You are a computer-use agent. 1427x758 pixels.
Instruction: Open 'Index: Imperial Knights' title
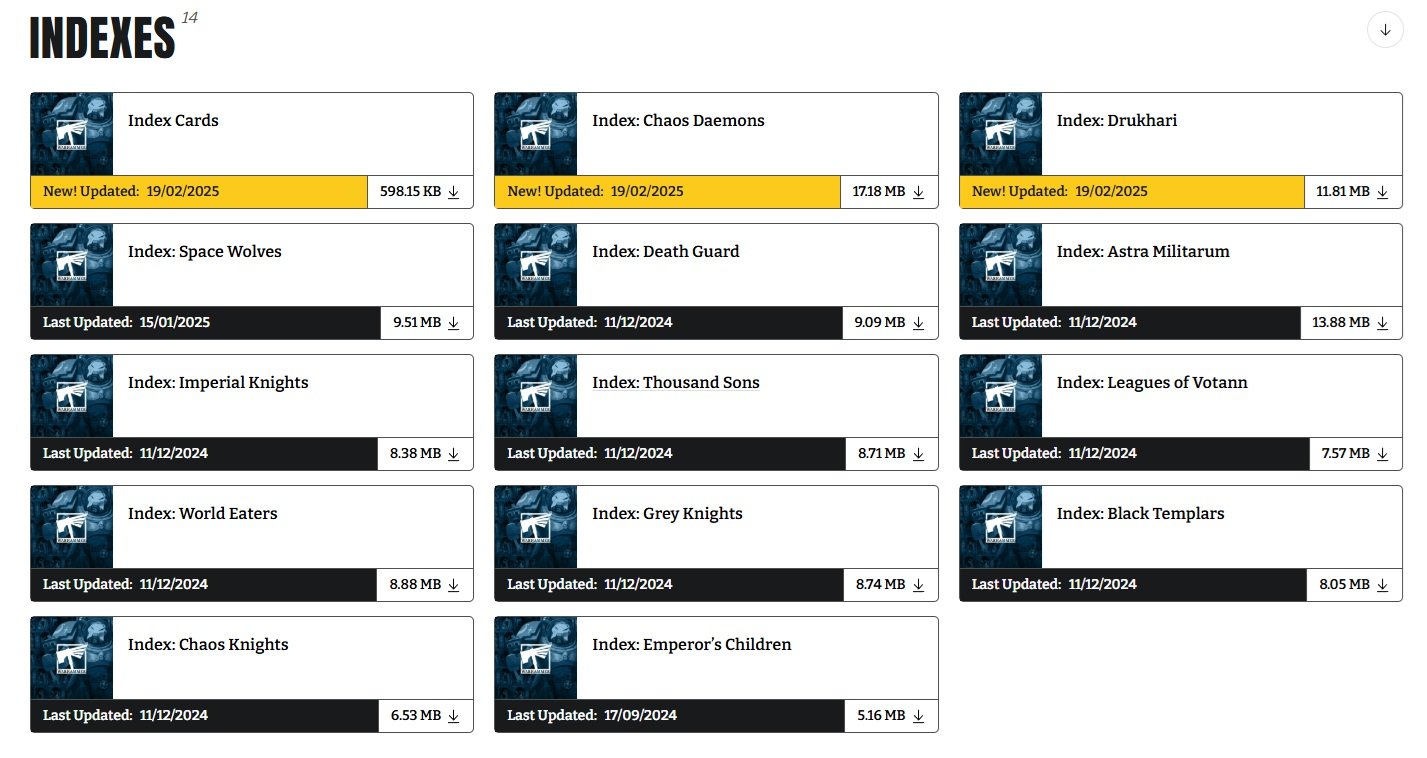(218, 383)
